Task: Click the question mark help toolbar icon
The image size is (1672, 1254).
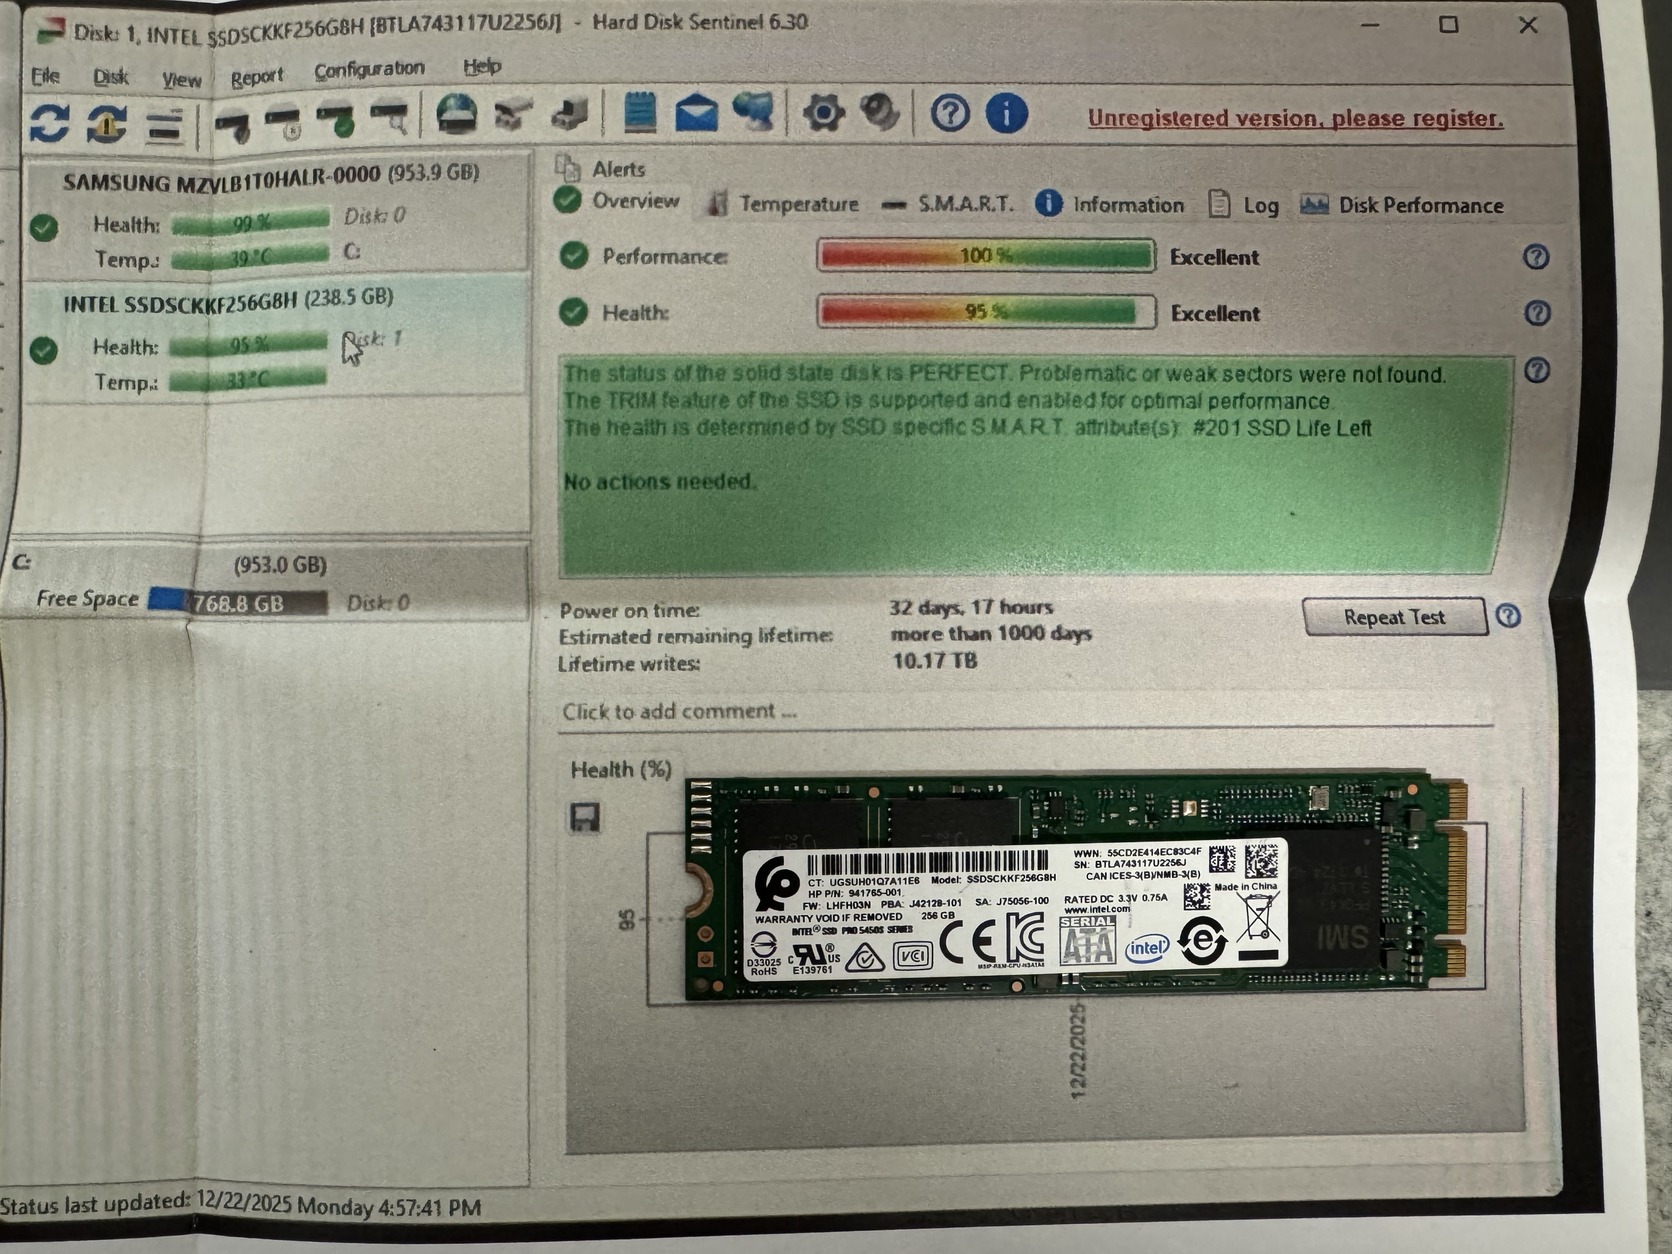Action: [950, 113]
